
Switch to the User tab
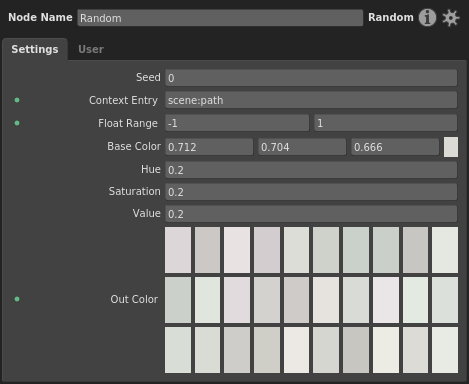pyautogui.click(x=91, y=49)
